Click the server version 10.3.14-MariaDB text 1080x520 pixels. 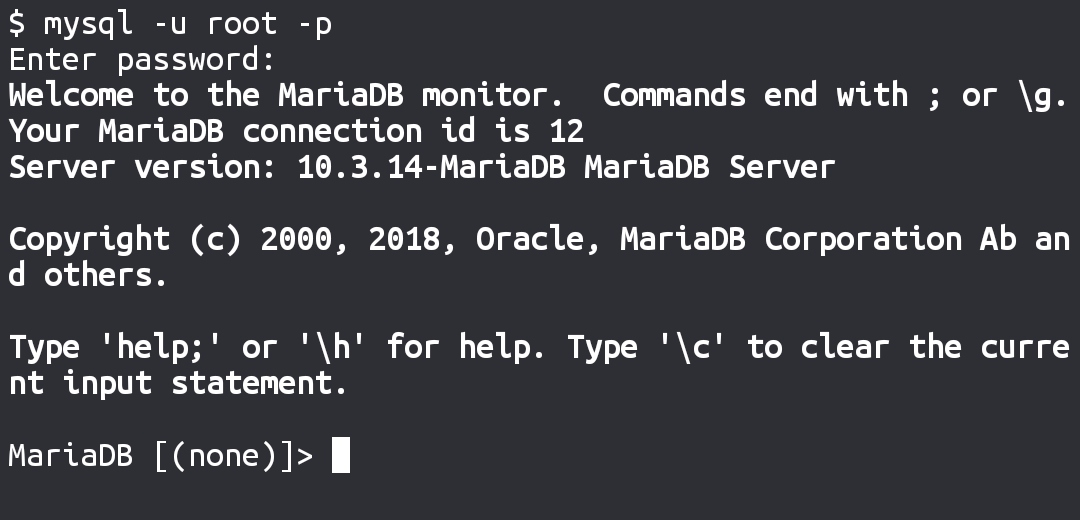(x=431, y=167)
